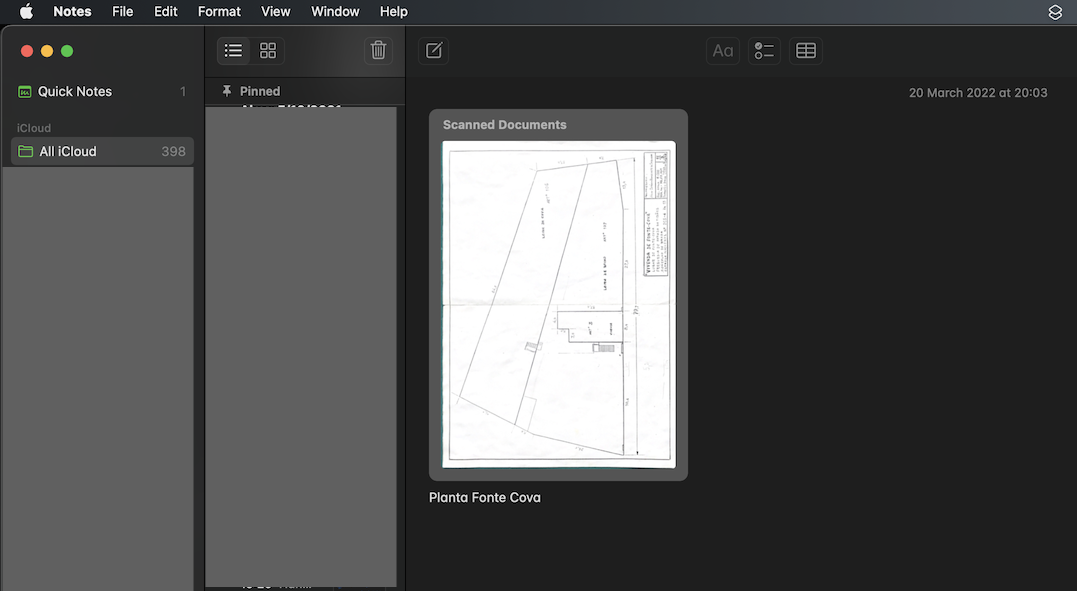Click the Planta Fonte Cova note text
Image resolution: width=1077 pixels, height=591 pixels.
point(485,498)
